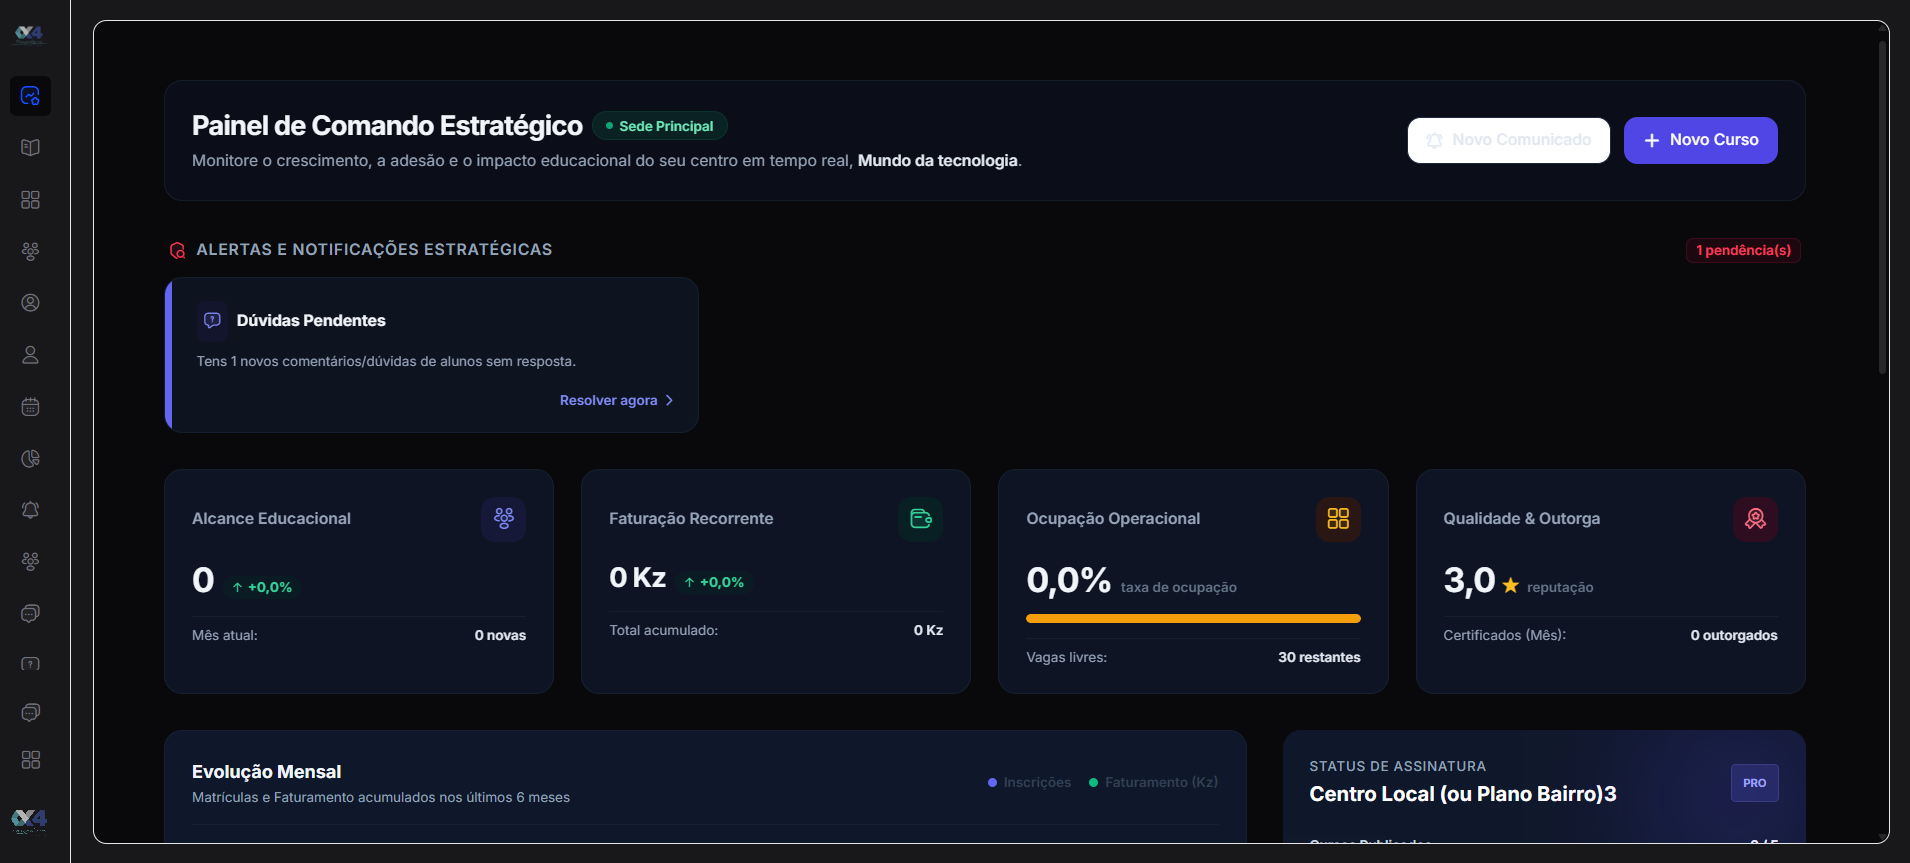Open the book icon in sidebar
The image size is (1910, 863).
point(30,148)
